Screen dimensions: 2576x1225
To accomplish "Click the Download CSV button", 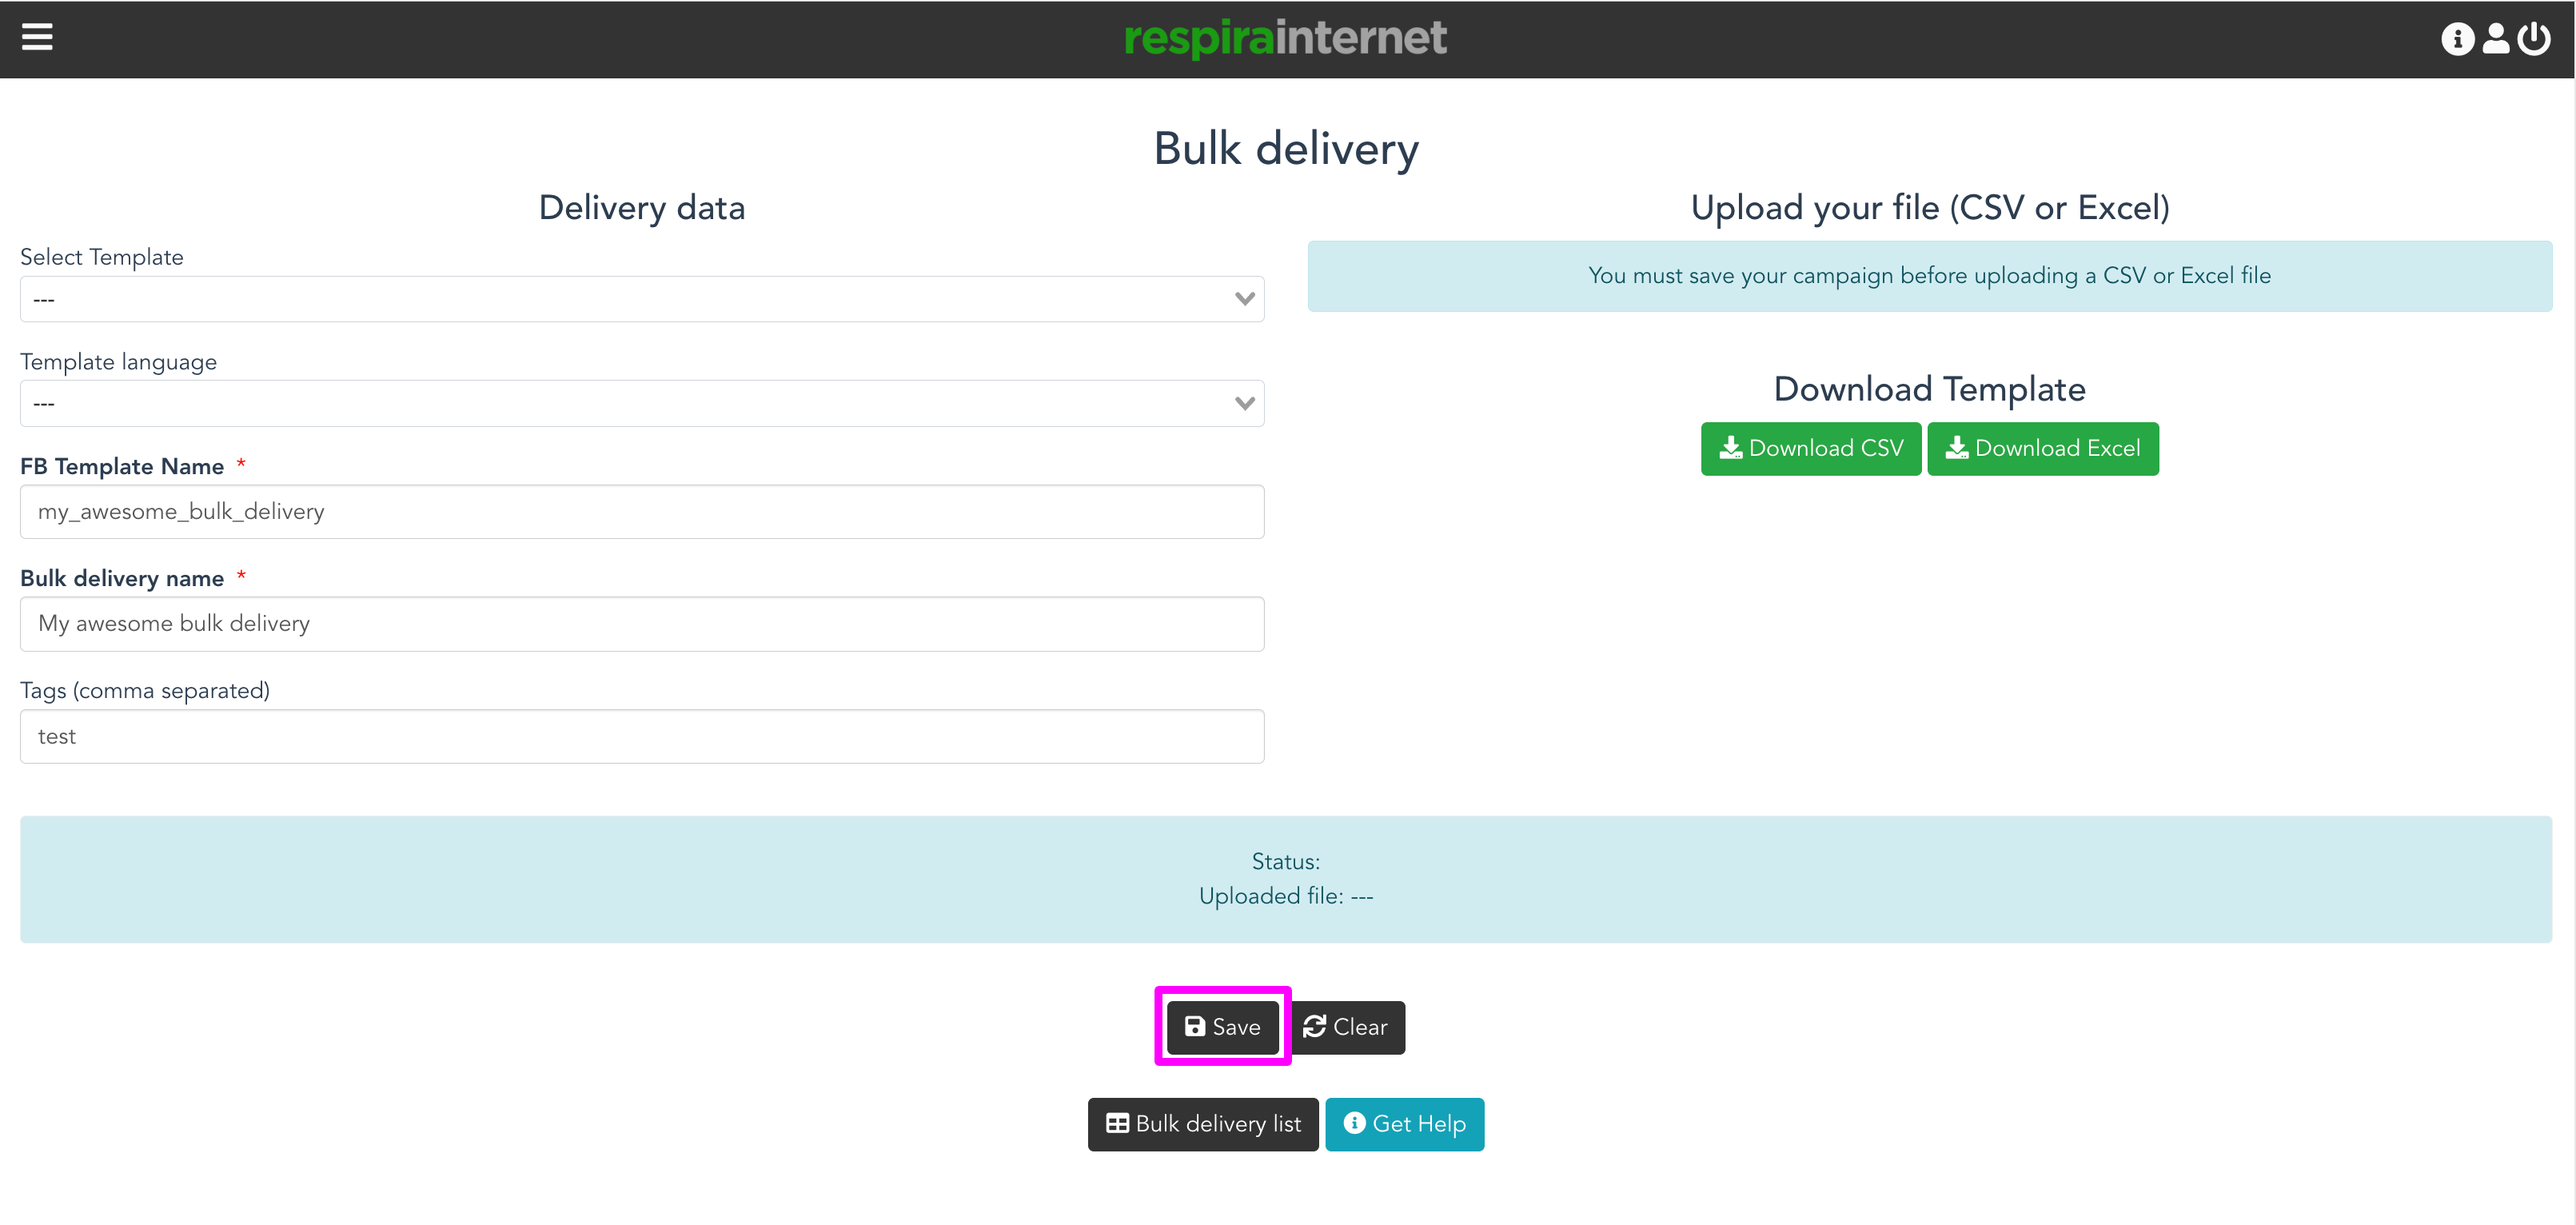I will (x=1810, y=448).
